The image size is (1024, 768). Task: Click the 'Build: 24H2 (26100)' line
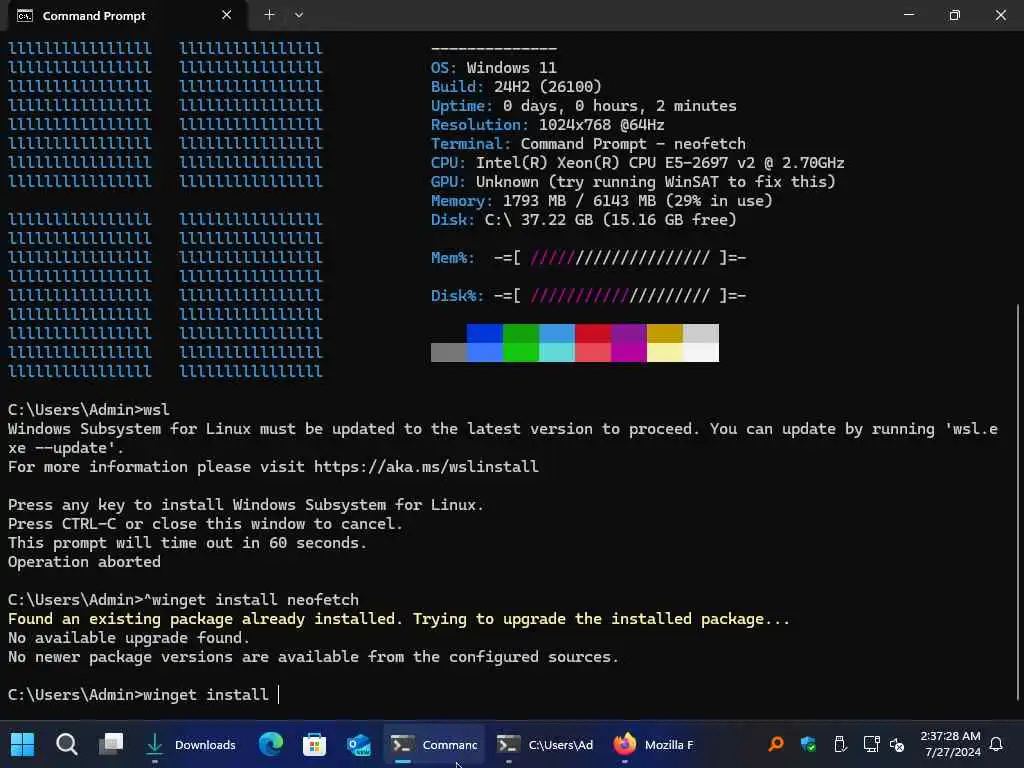tap(516, 87)
